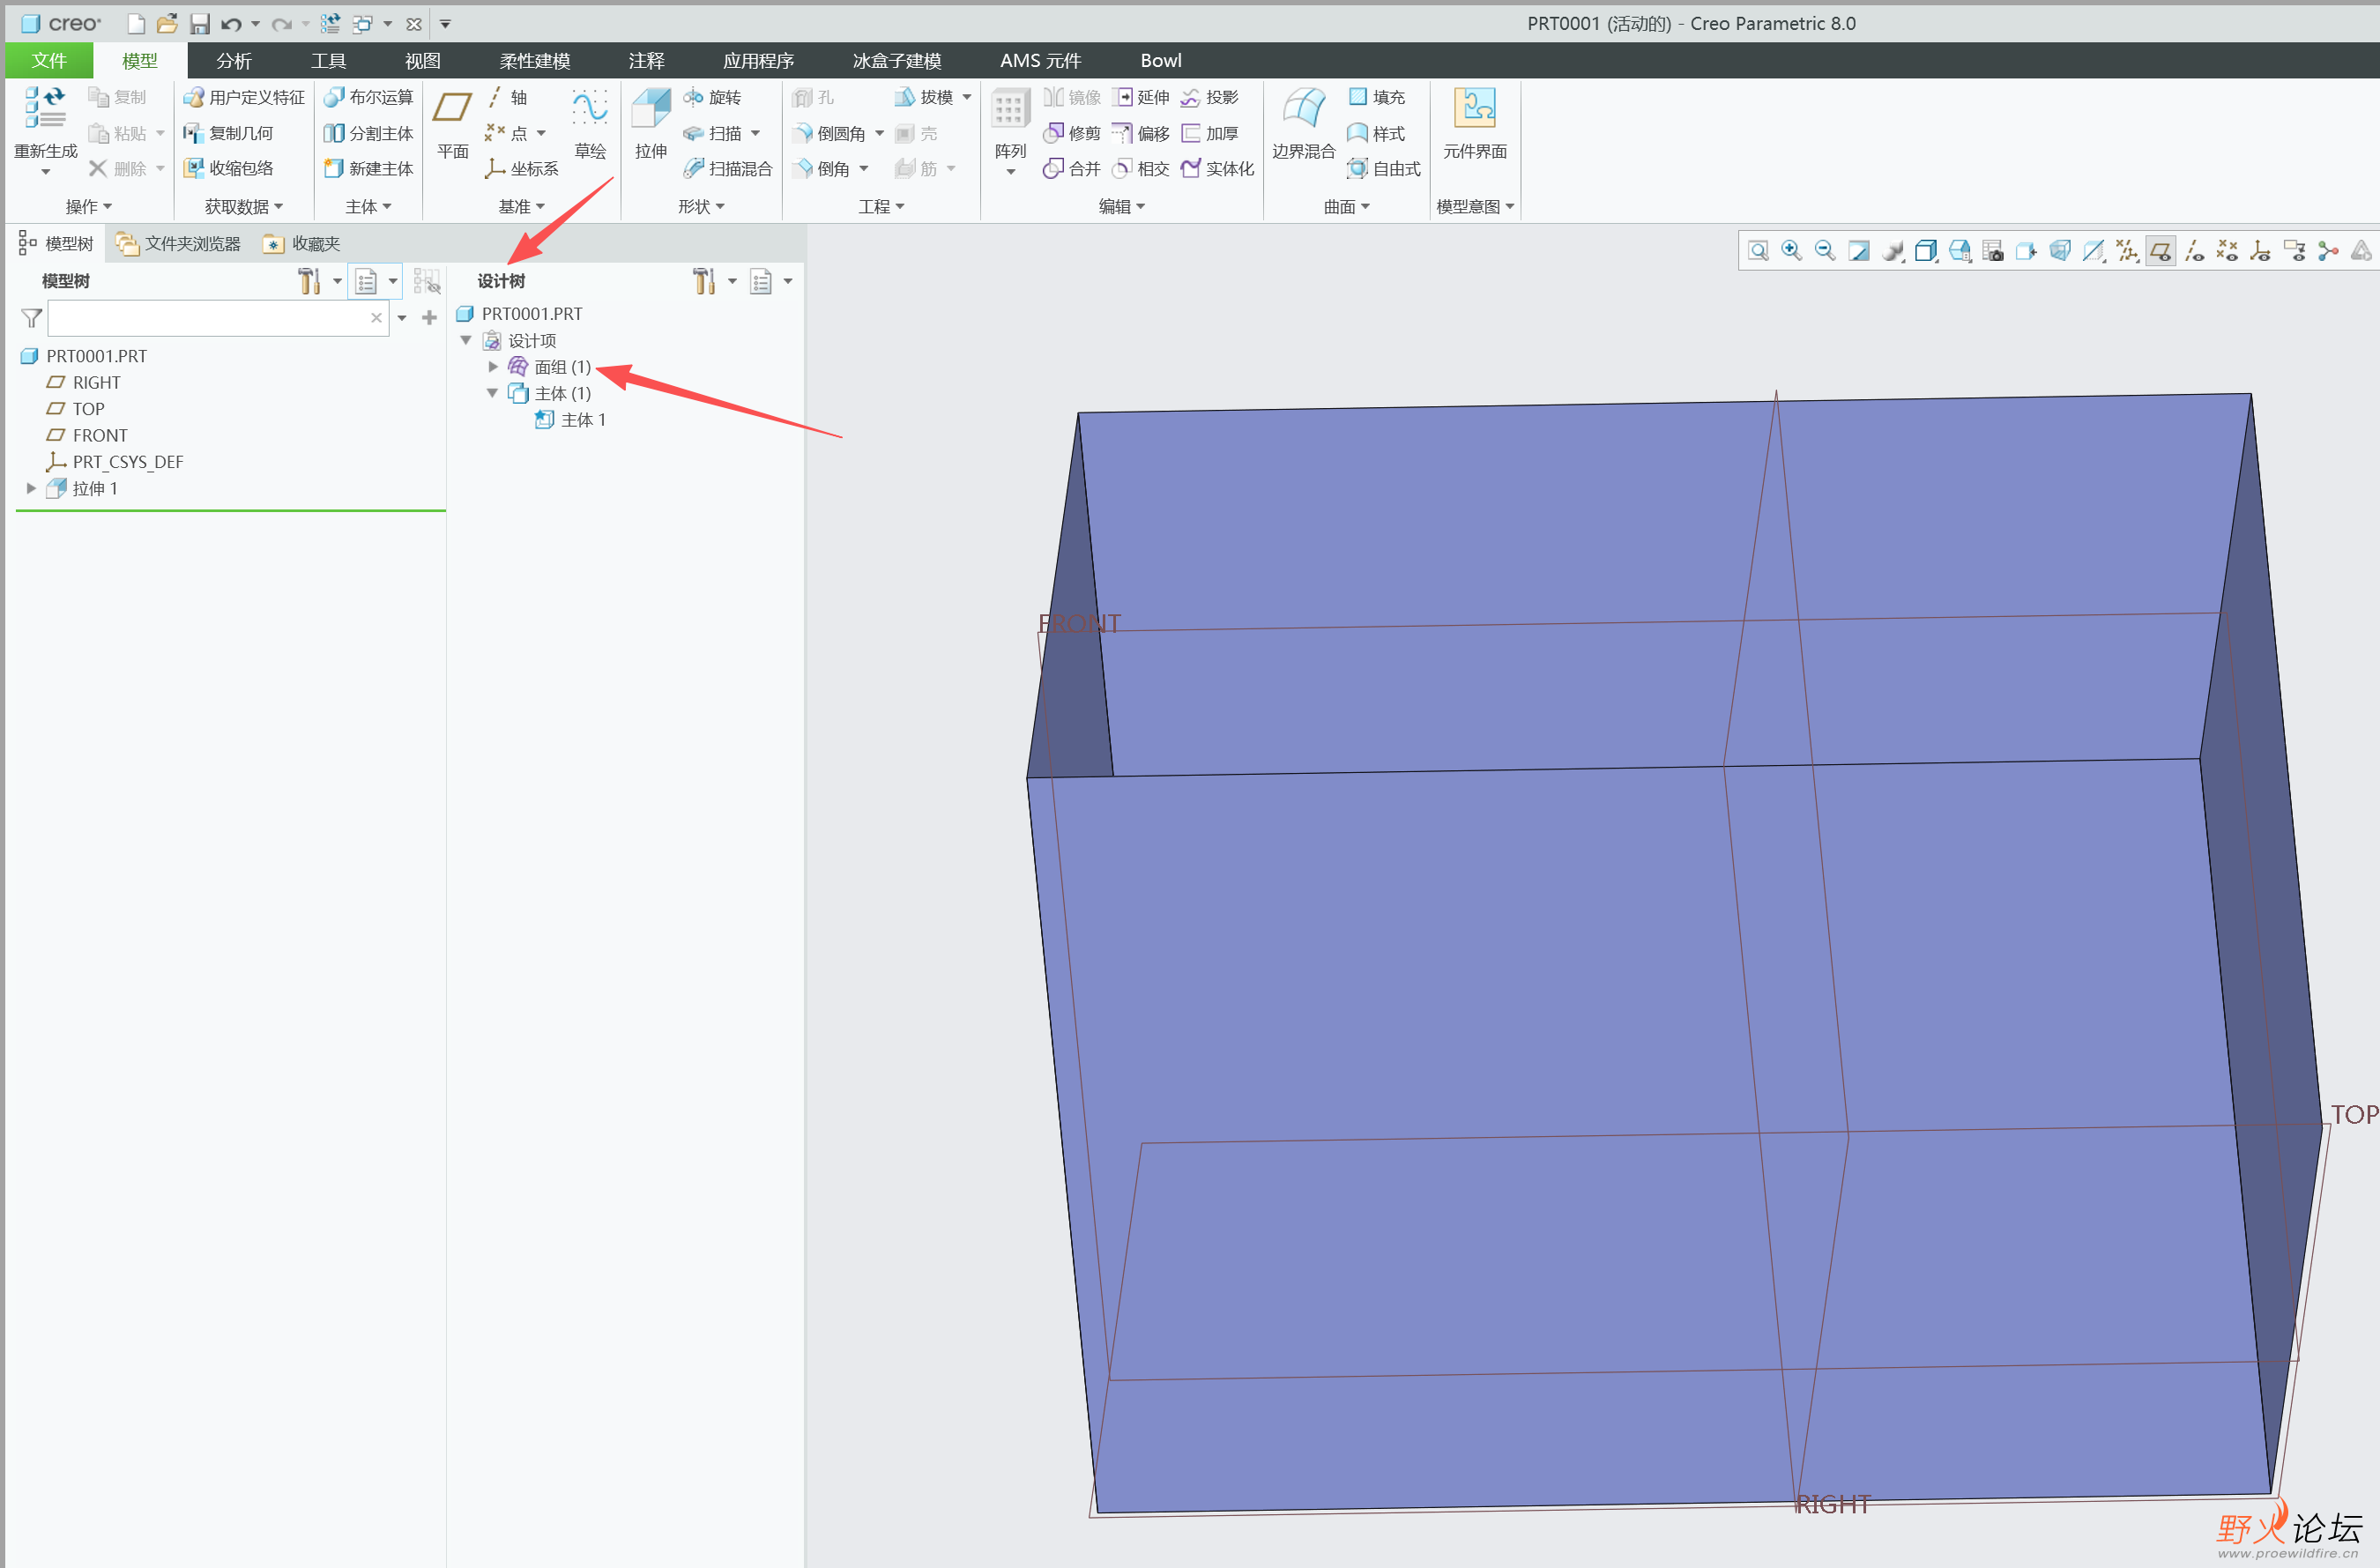Viewport: 2380px width, 1568px height.
Task: Click the 文件夹浏览器 tab button
Action: [180, 244]
